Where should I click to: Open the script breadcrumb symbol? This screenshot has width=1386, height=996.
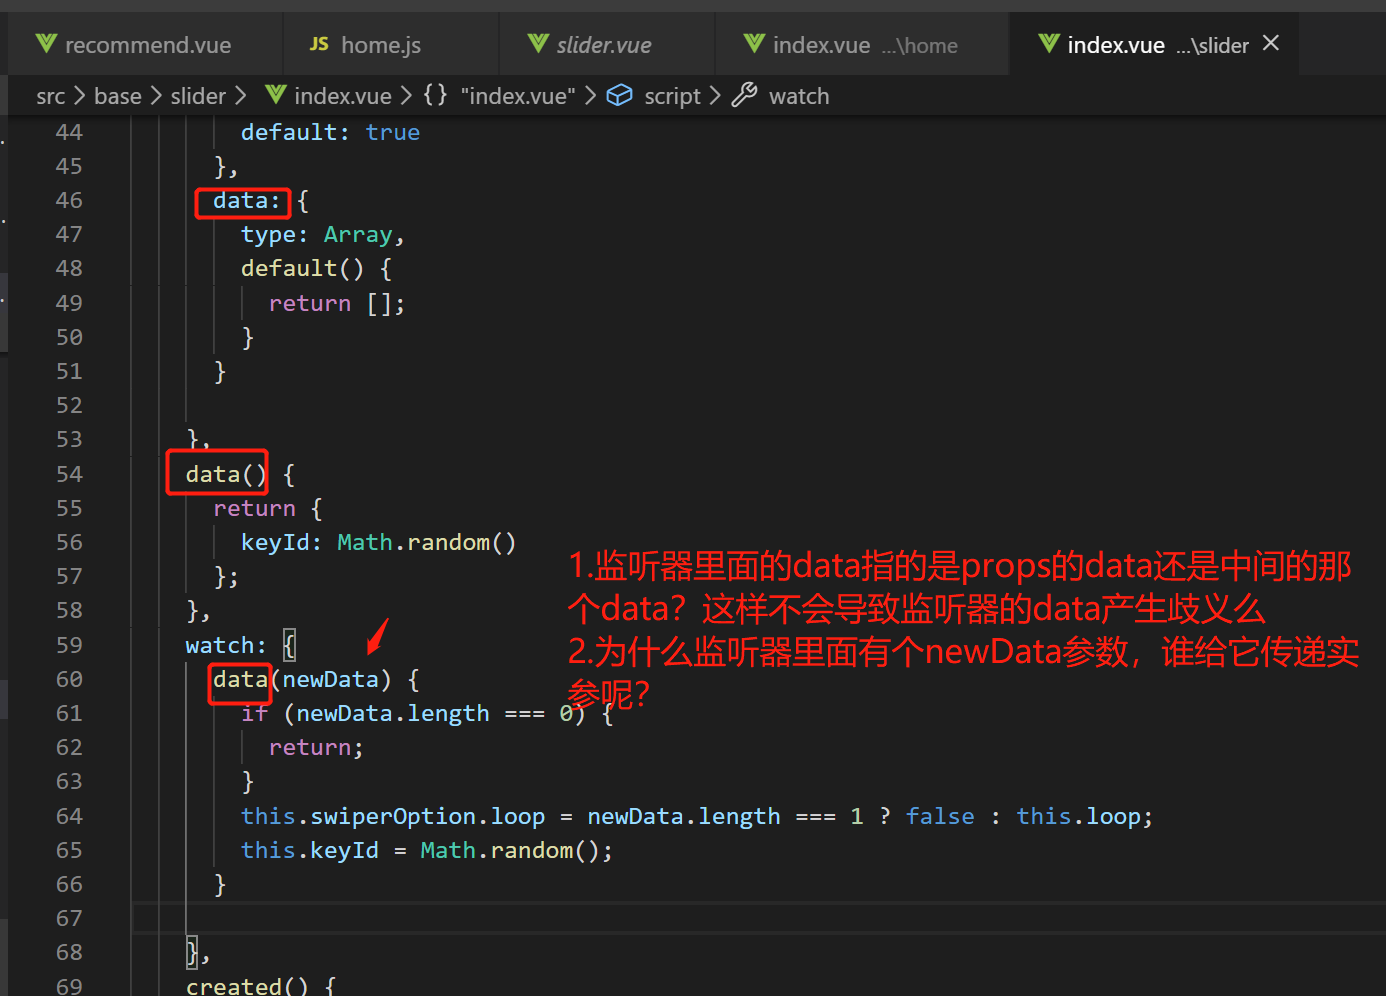(x=672, y=96)
